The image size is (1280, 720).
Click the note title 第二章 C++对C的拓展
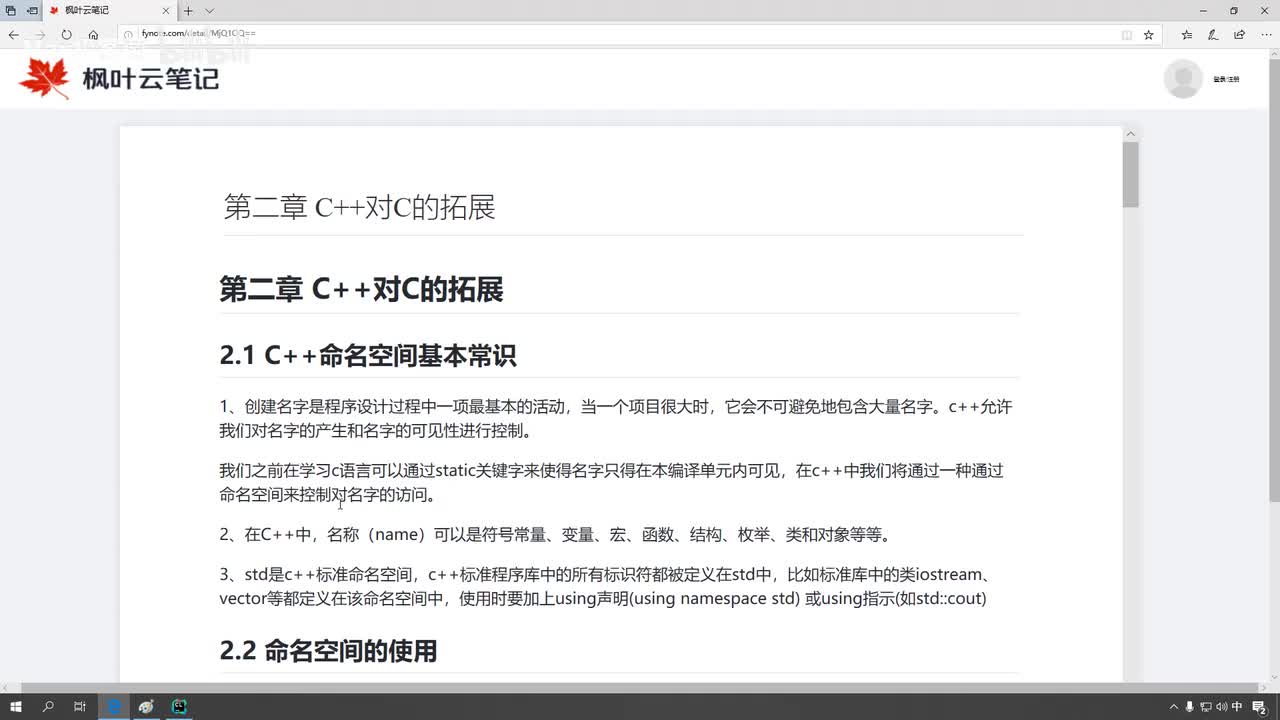(360, 207)
